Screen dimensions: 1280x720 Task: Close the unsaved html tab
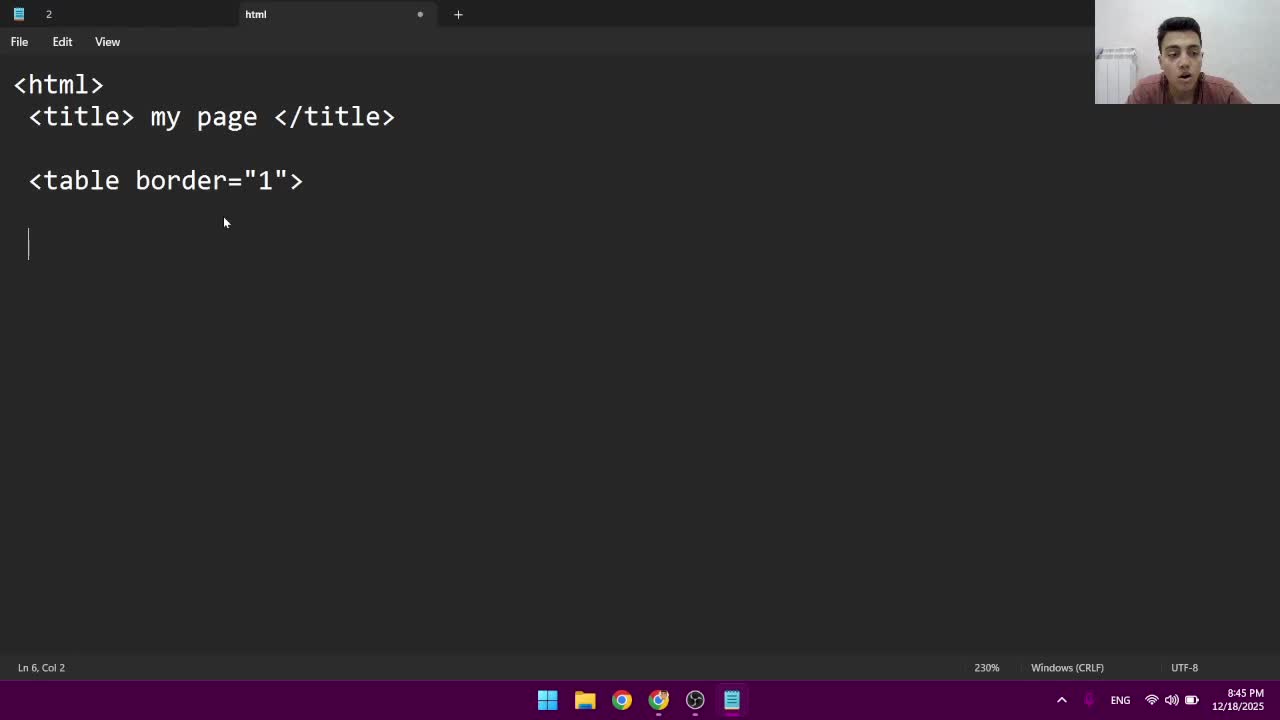[x=420, y=14]
